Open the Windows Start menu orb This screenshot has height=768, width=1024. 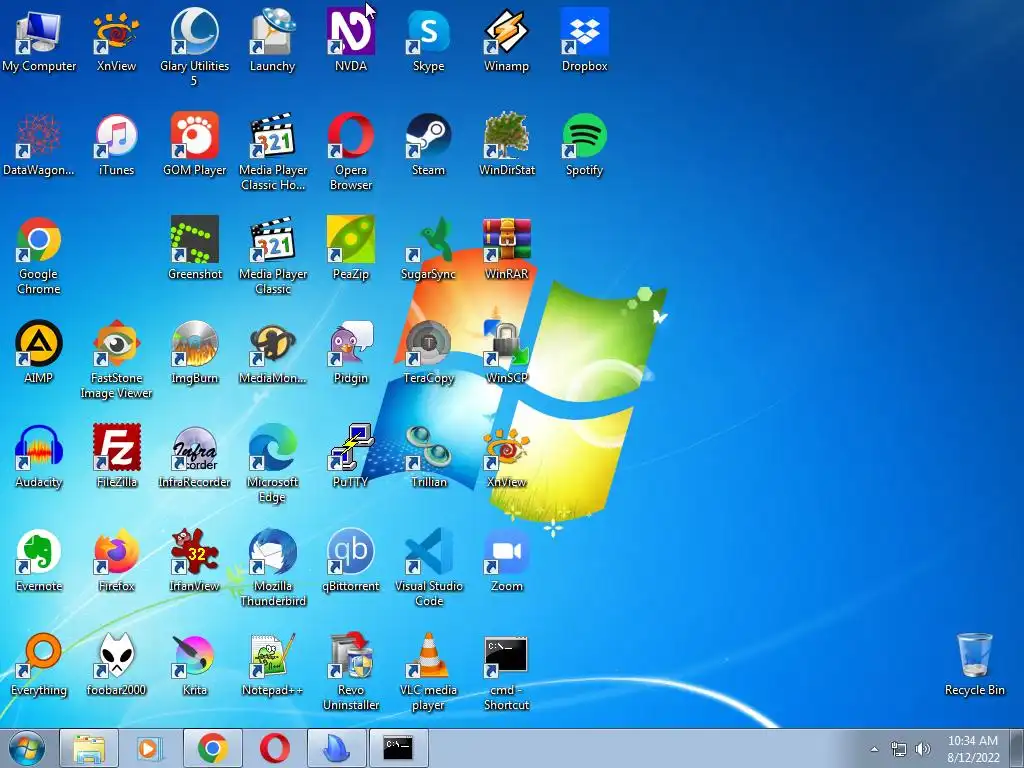[x=27, y=748]
